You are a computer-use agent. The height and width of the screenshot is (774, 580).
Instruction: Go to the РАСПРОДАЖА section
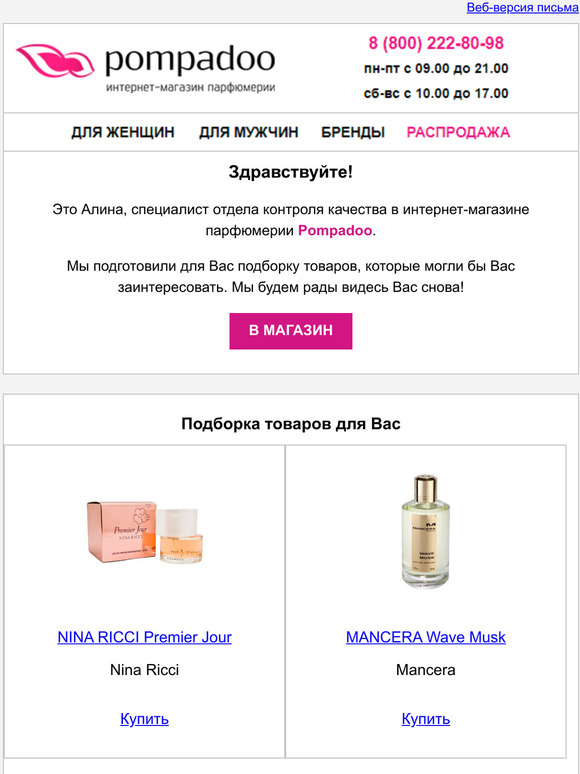[458, 132]
